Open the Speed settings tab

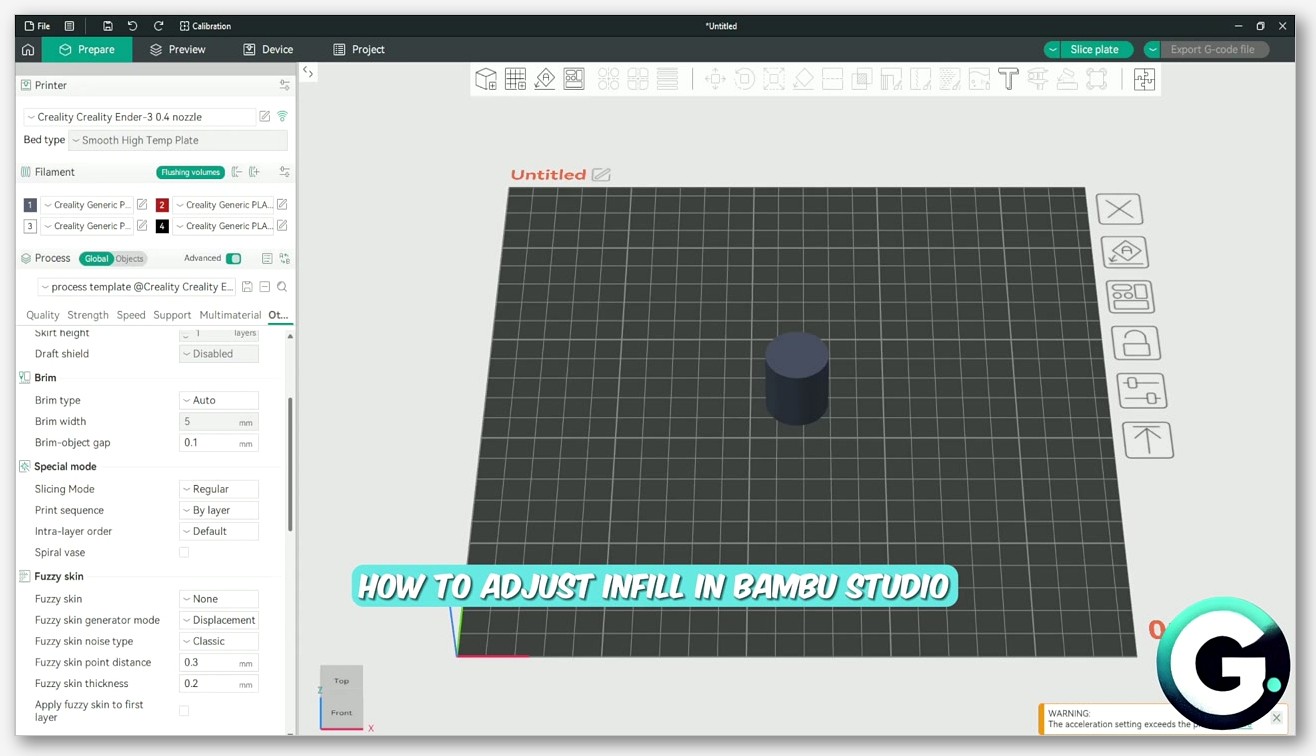tap(131, 315)
